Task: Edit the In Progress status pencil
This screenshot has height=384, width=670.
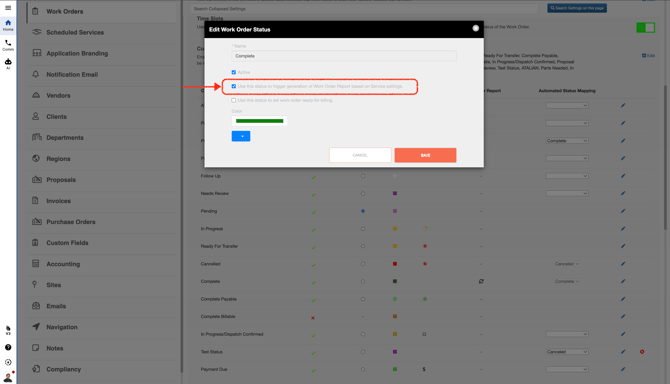Action: click(x=623, y=229)
